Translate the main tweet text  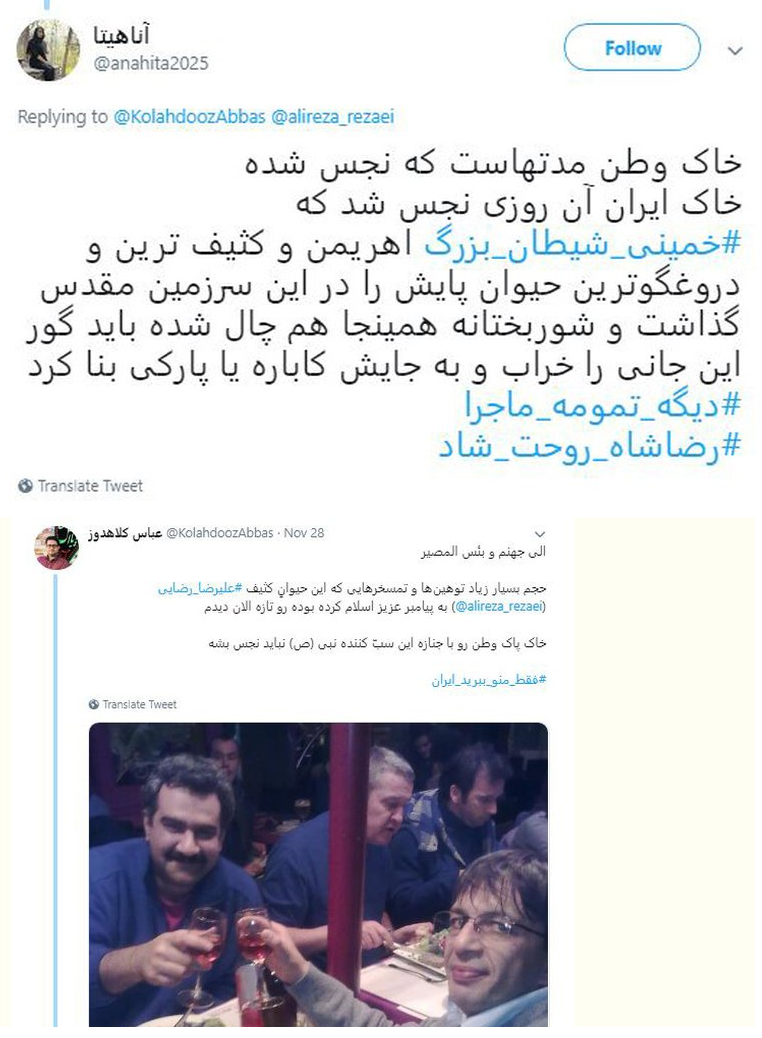pyautogui.click(x=89, y=486)
